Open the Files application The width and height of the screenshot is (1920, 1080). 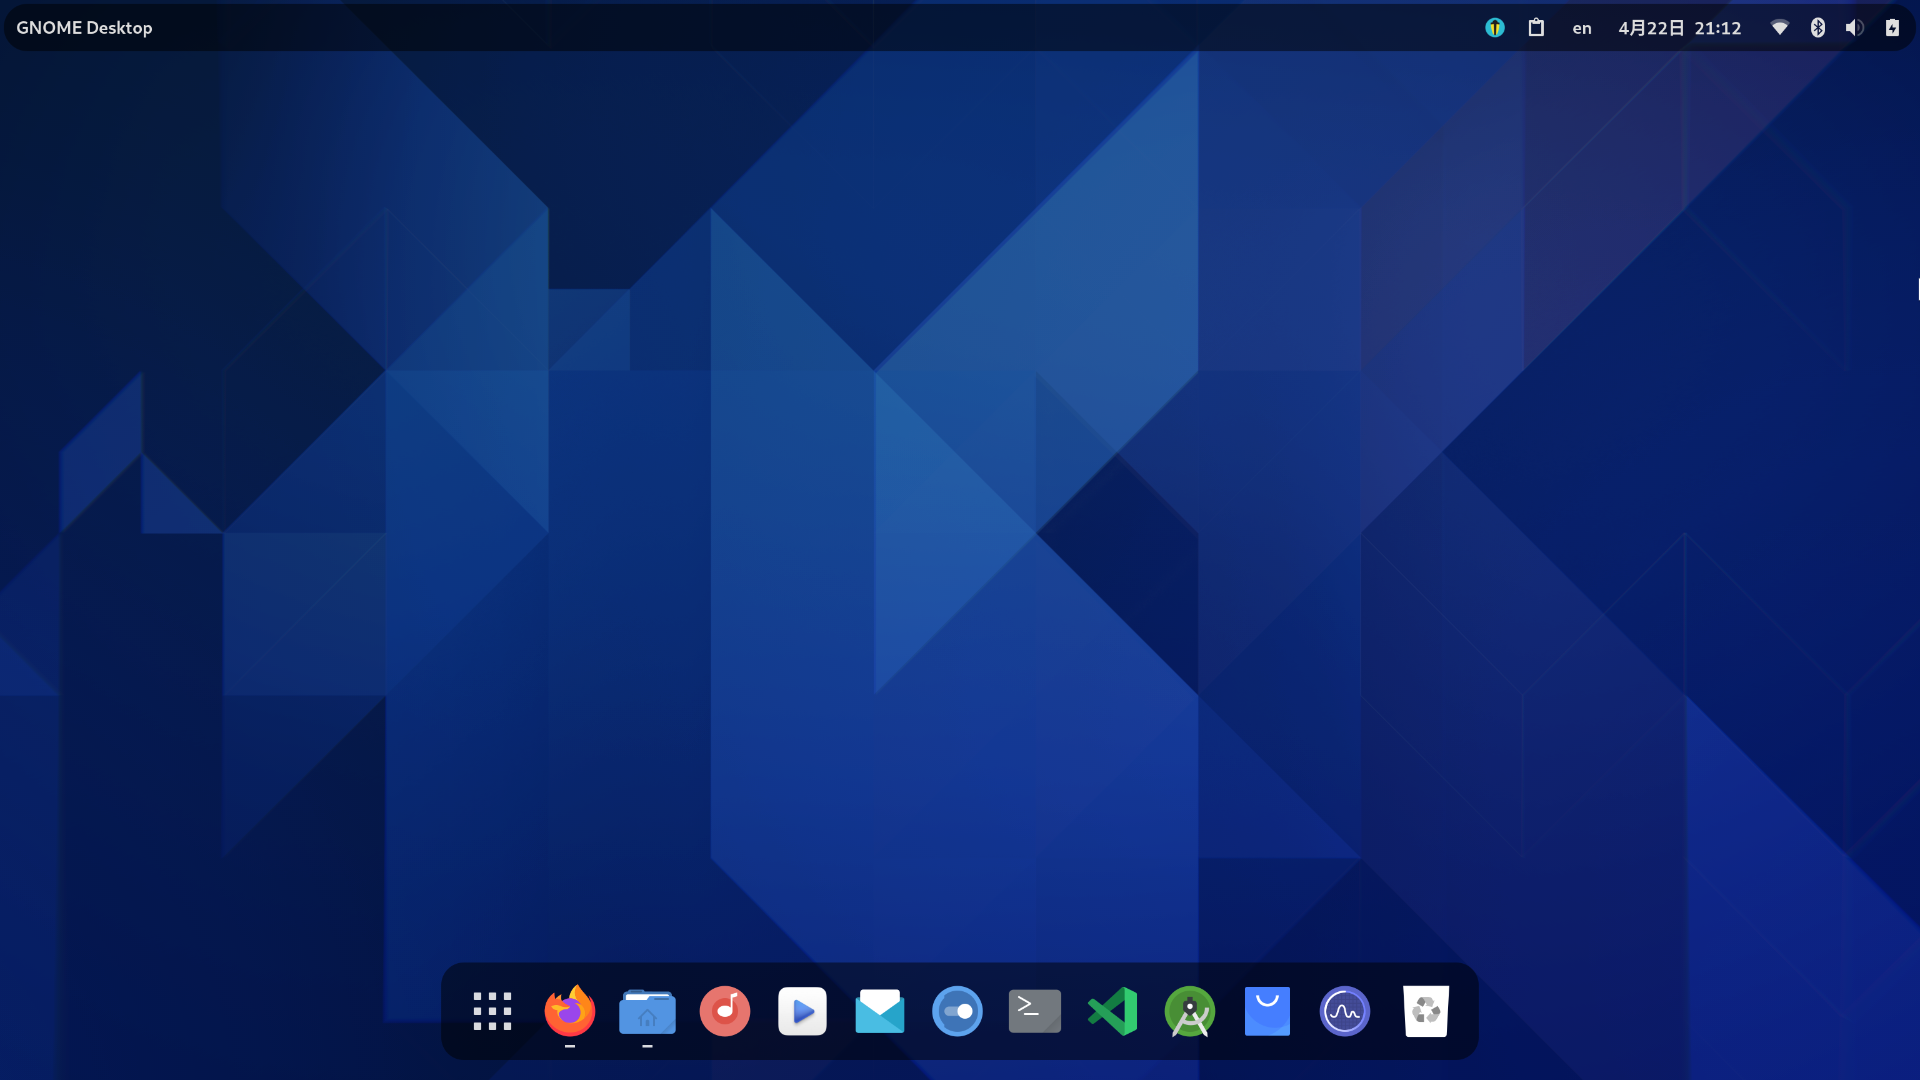(x=648, y=1011)
